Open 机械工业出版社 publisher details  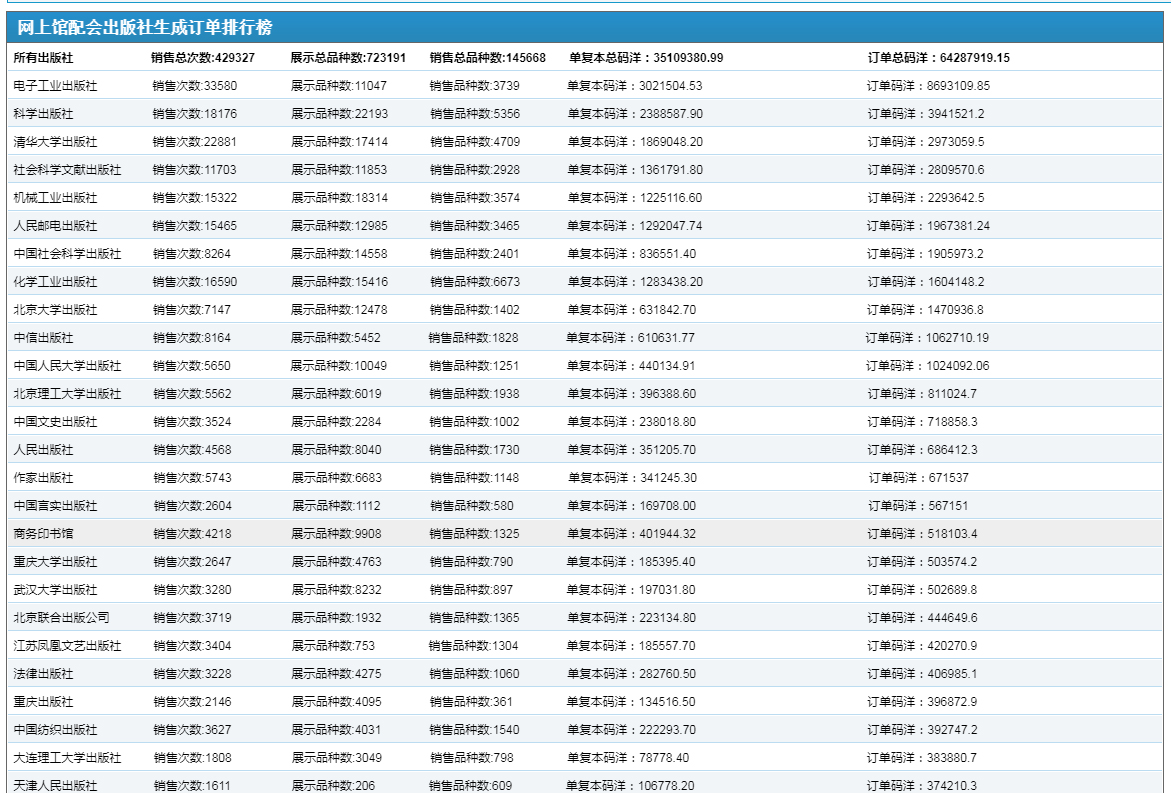tap(55, 198)
